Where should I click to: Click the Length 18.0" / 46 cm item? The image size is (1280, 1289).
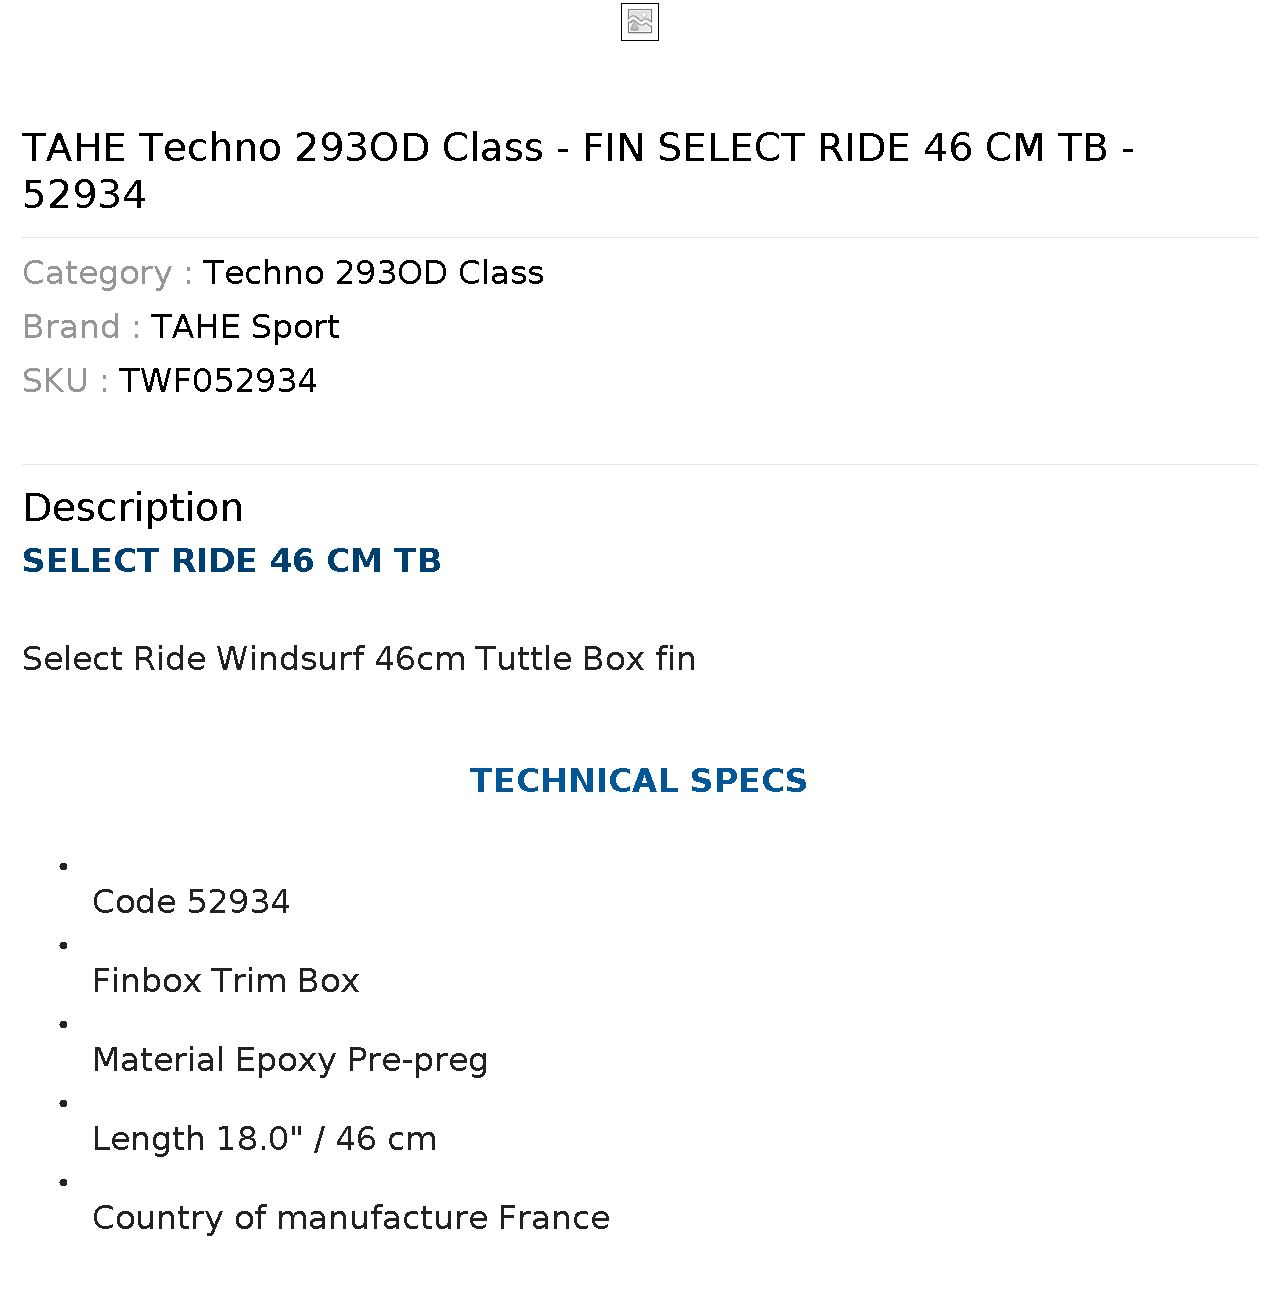(x=264, y=1139)
